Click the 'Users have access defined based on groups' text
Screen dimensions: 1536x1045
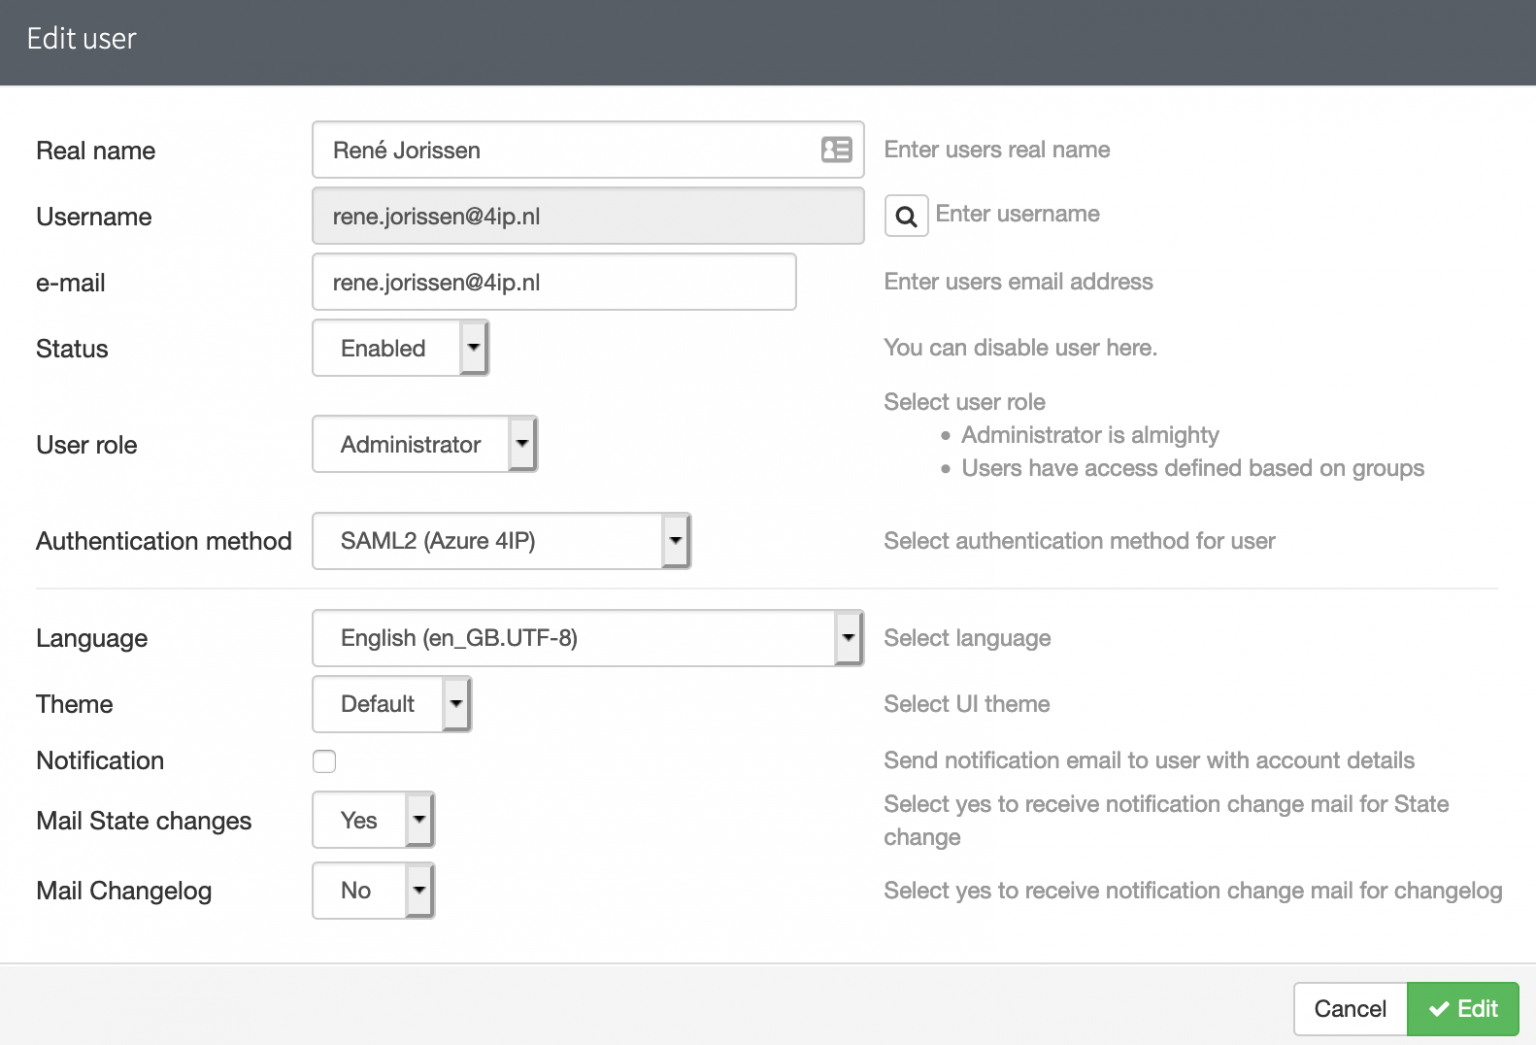click(1193, 468)
